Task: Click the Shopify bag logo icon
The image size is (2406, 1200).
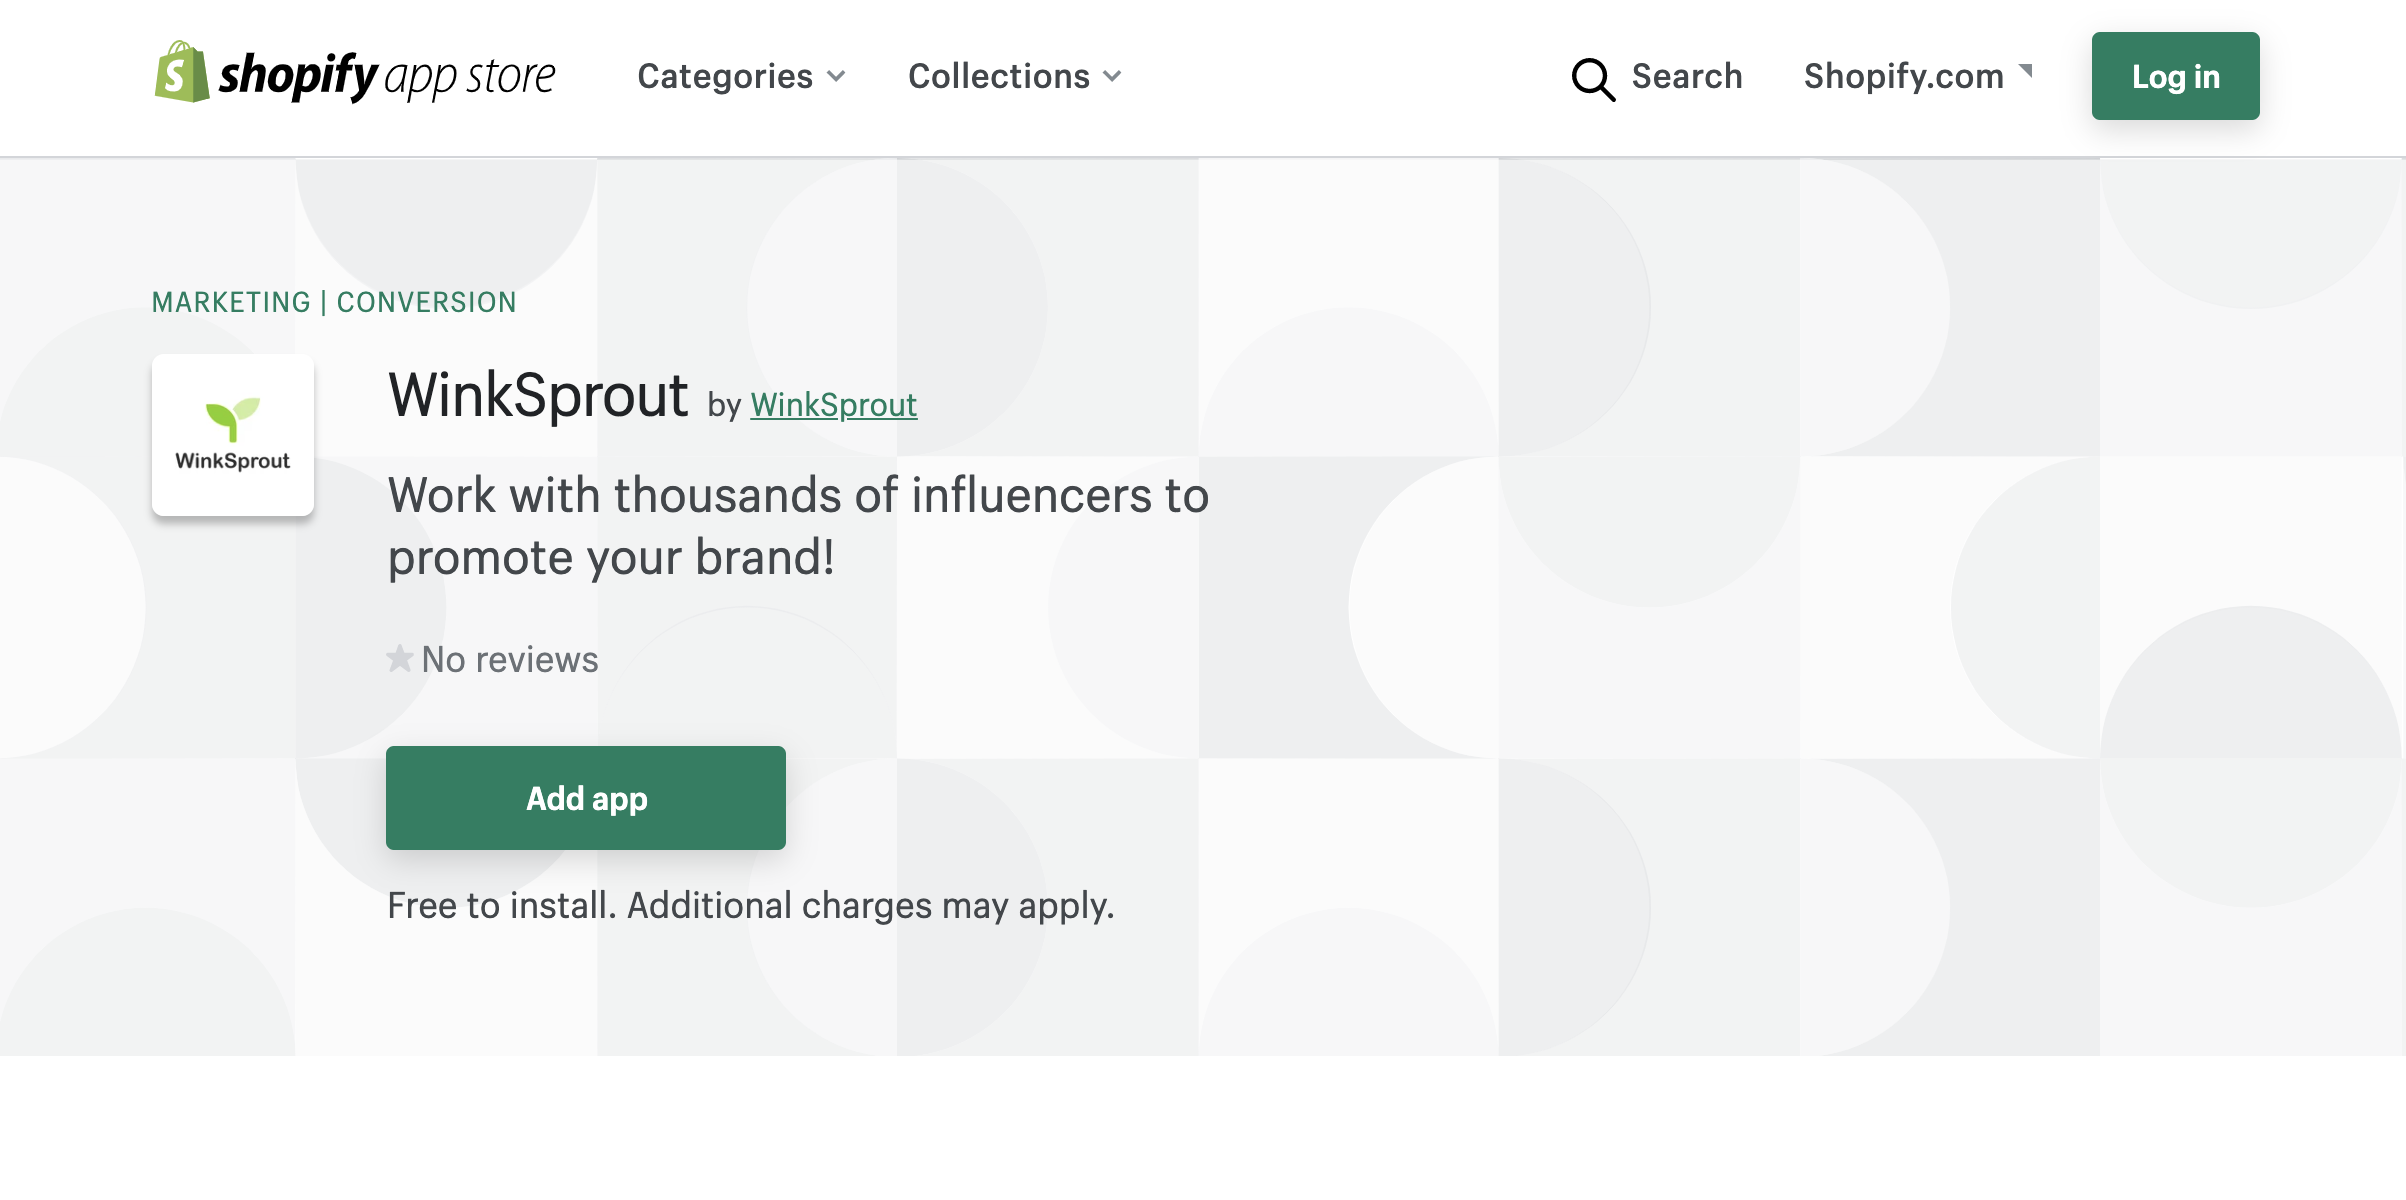Action: [181, 73]
